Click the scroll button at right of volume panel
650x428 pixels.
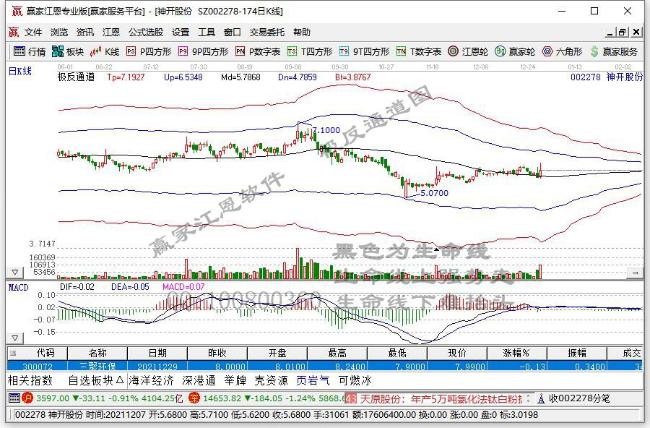(x=635, y=273)
